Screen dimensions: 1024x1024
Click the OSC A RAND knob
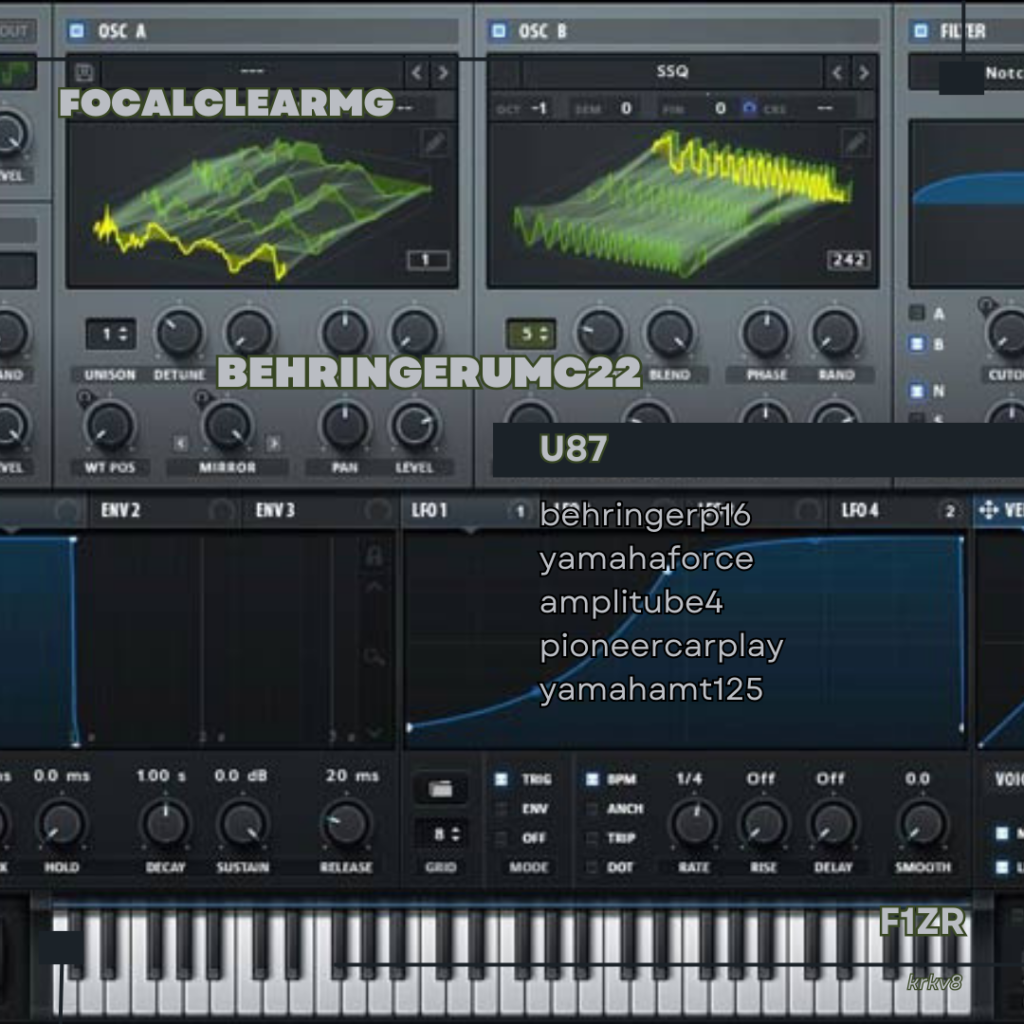pos(414,333)
